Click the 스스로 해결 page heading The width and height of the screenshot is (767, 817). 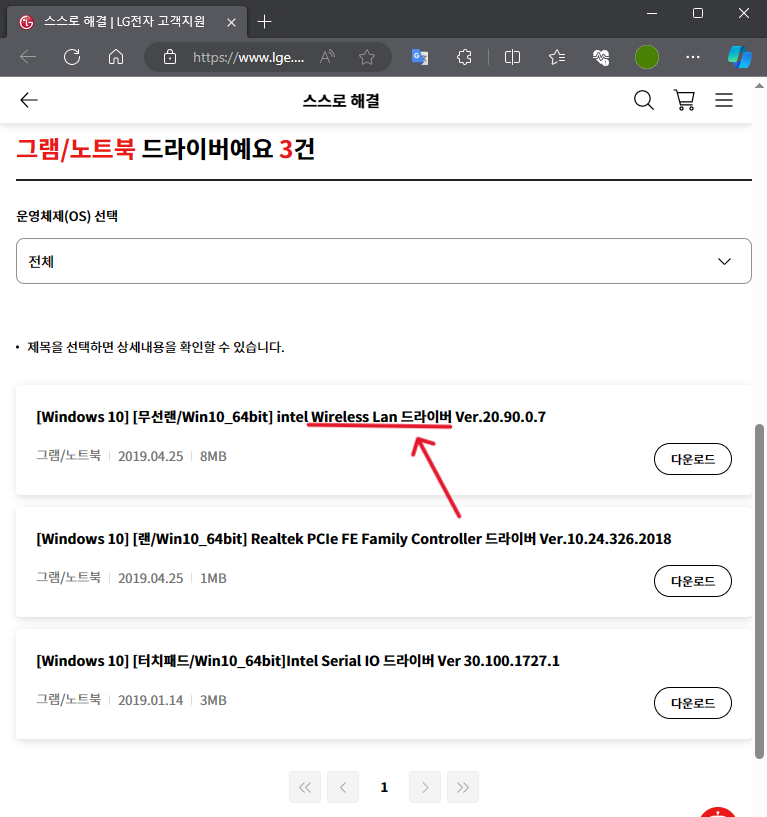(341, 101)
